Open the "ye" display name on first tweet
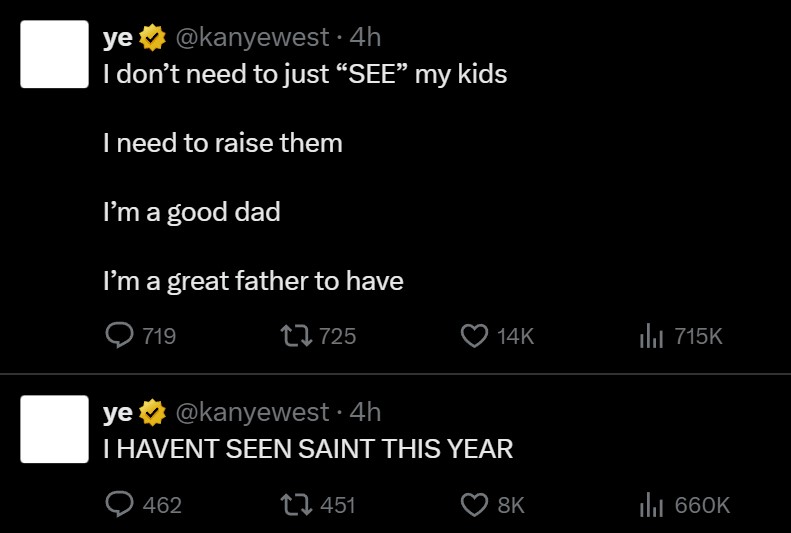 [x=118, y=38]
